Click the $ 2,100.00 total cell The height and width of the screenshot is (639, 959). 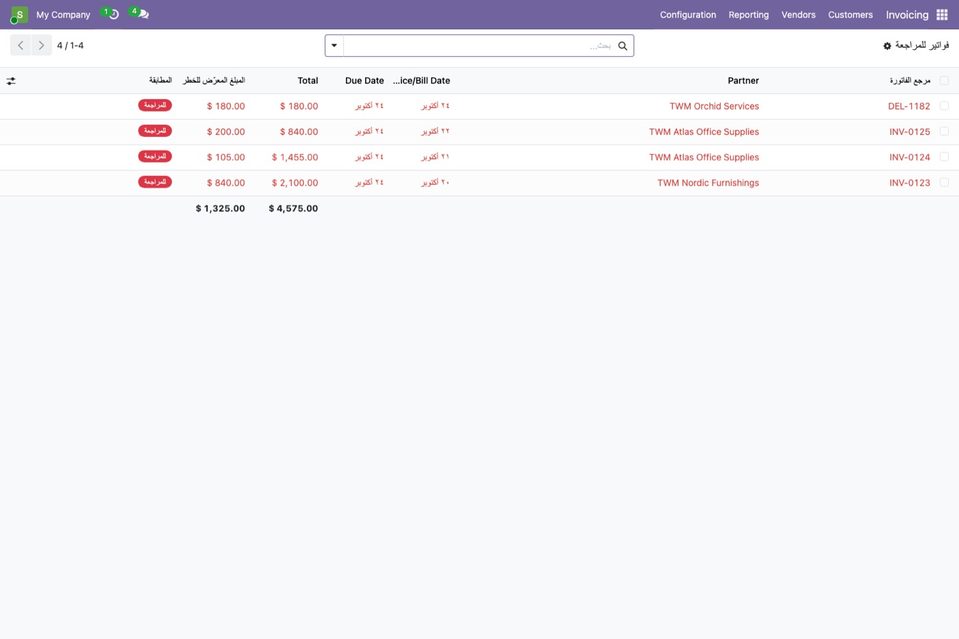click(x=295, y=183)
